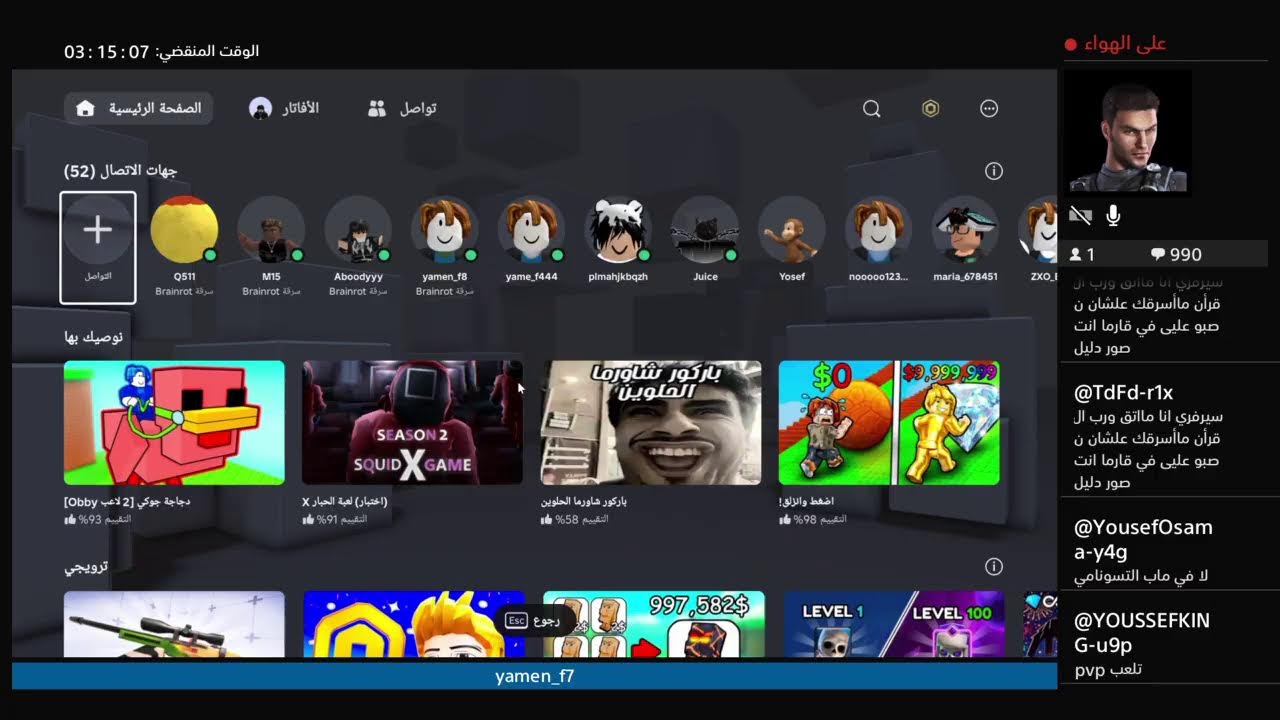Select friend avatar maria_678451
The image size is (1280, 720).
(x=966, y=230)
